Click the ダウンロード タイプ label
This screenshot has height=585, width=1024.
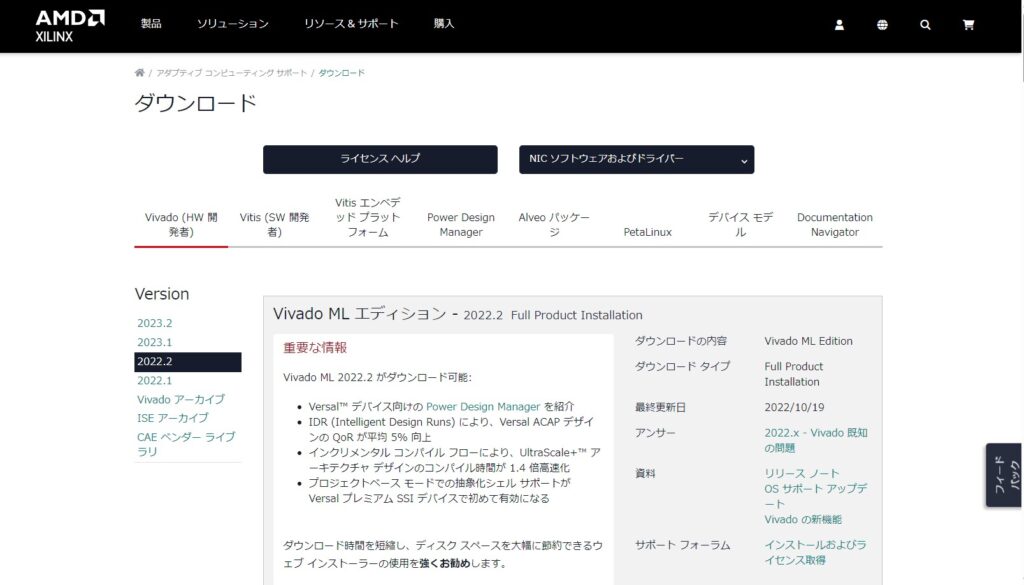click(x=682, y=366)
